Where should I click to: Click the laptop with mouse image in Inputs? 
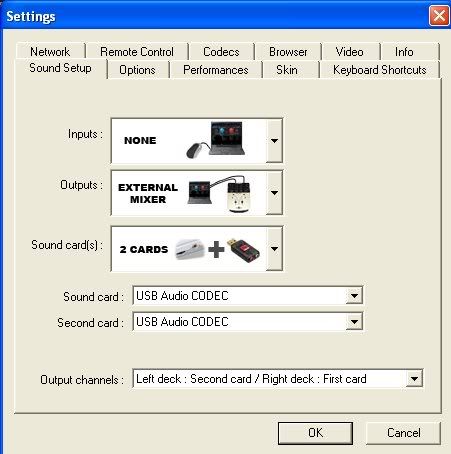pos(216,140)
